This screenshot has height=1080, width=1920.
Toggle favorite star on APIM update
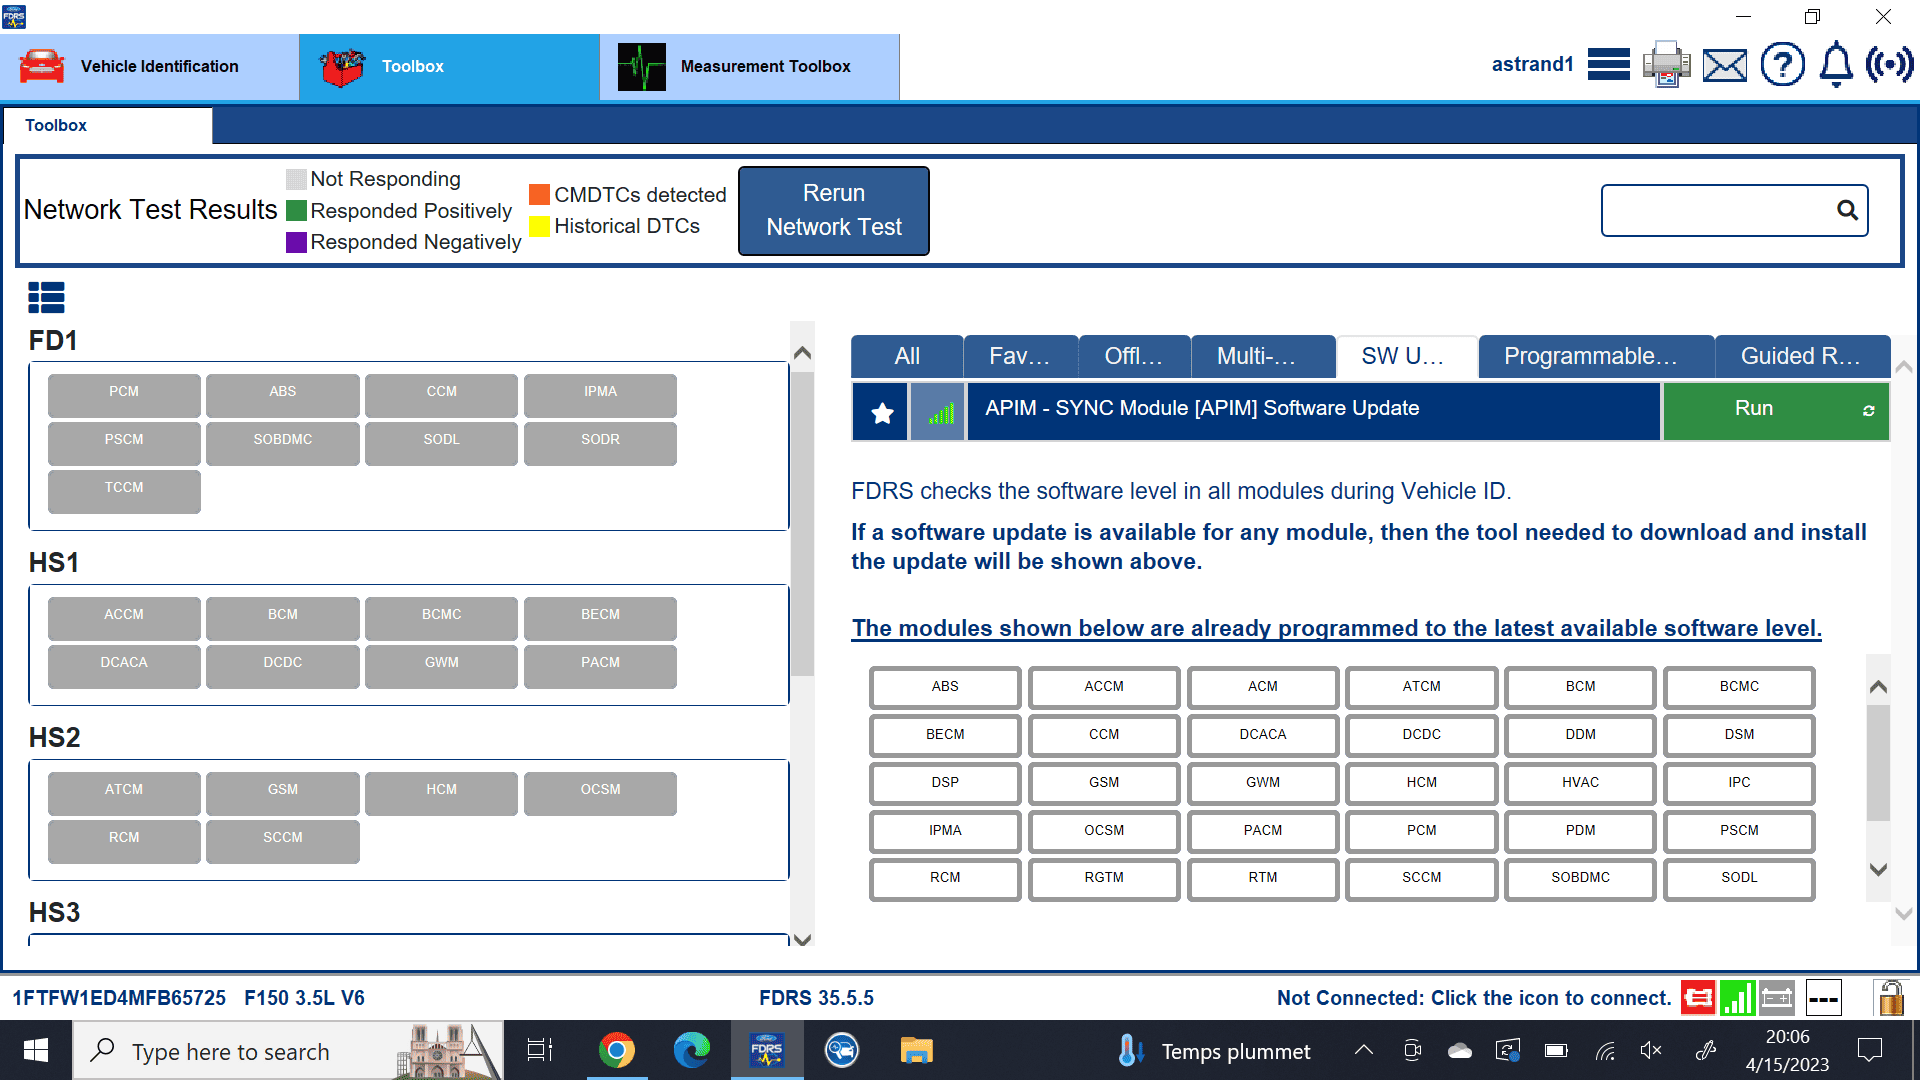[x=881, y=411]
